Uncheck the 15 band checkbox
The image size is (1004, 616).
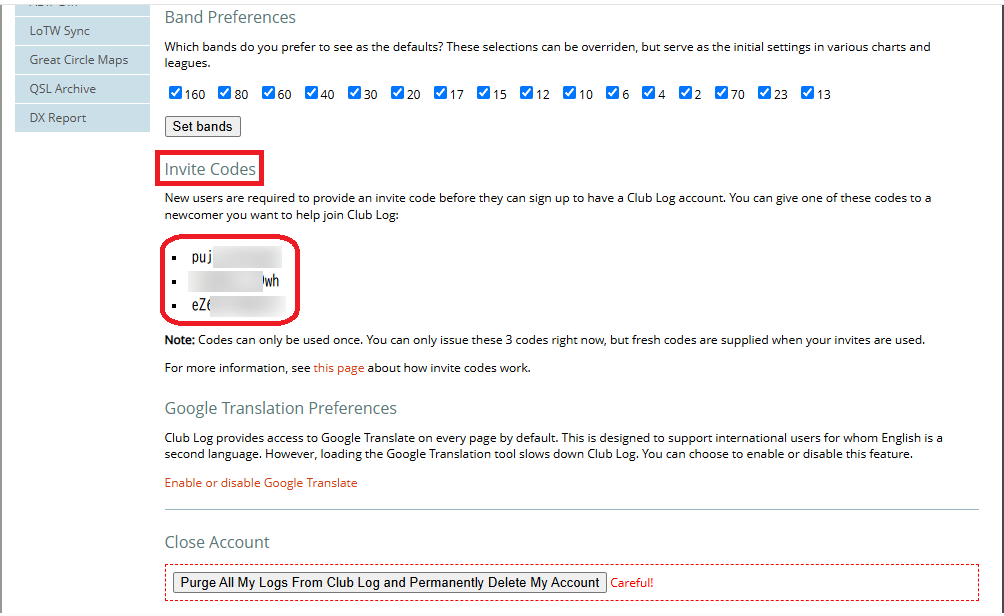[x=483, y=93]
